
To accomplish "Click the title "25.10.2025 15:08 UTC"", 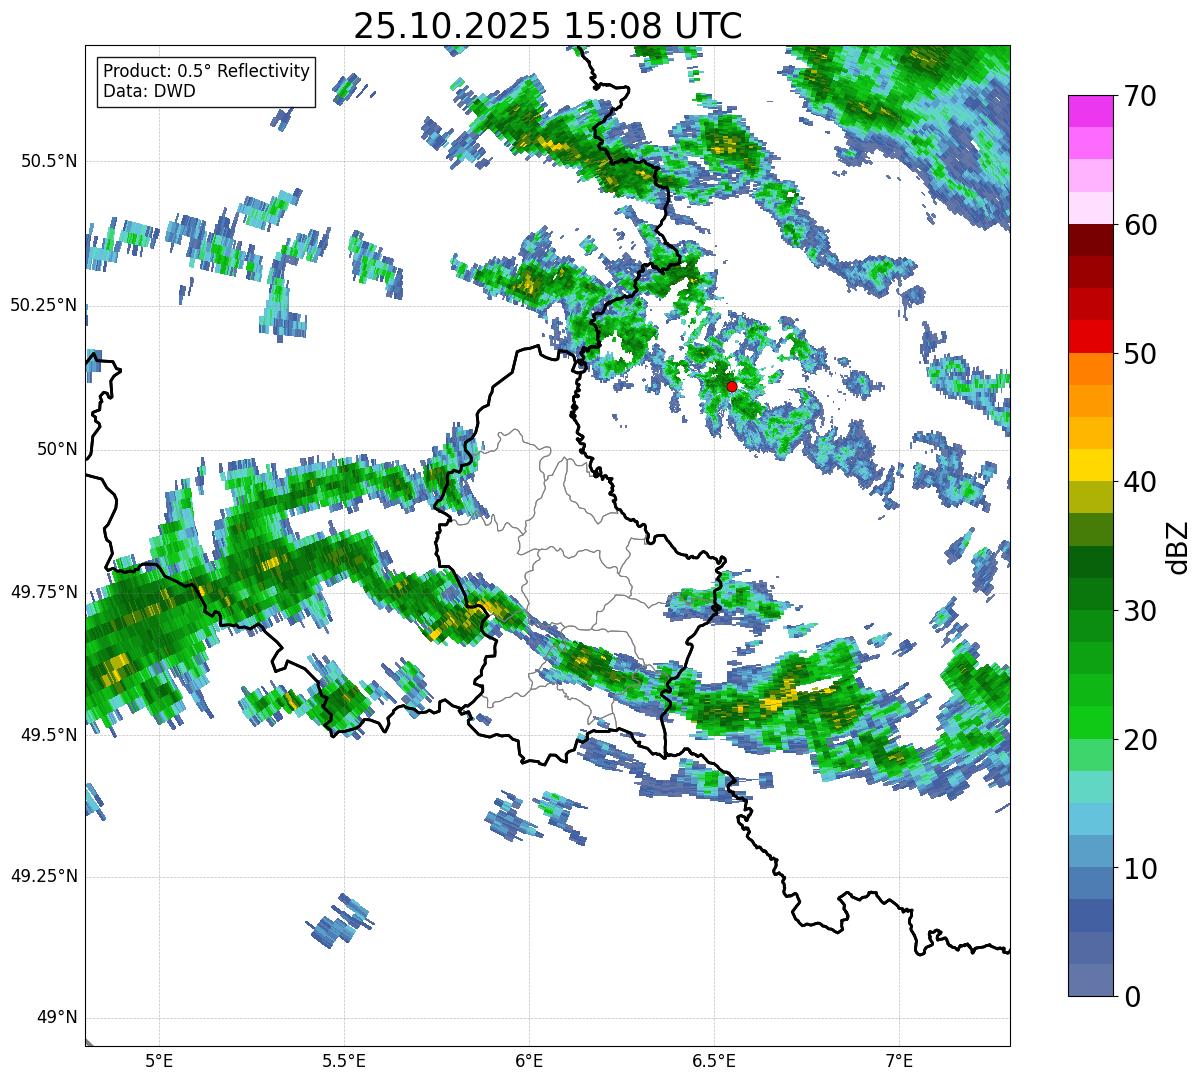I will click(x=548, y=25).
